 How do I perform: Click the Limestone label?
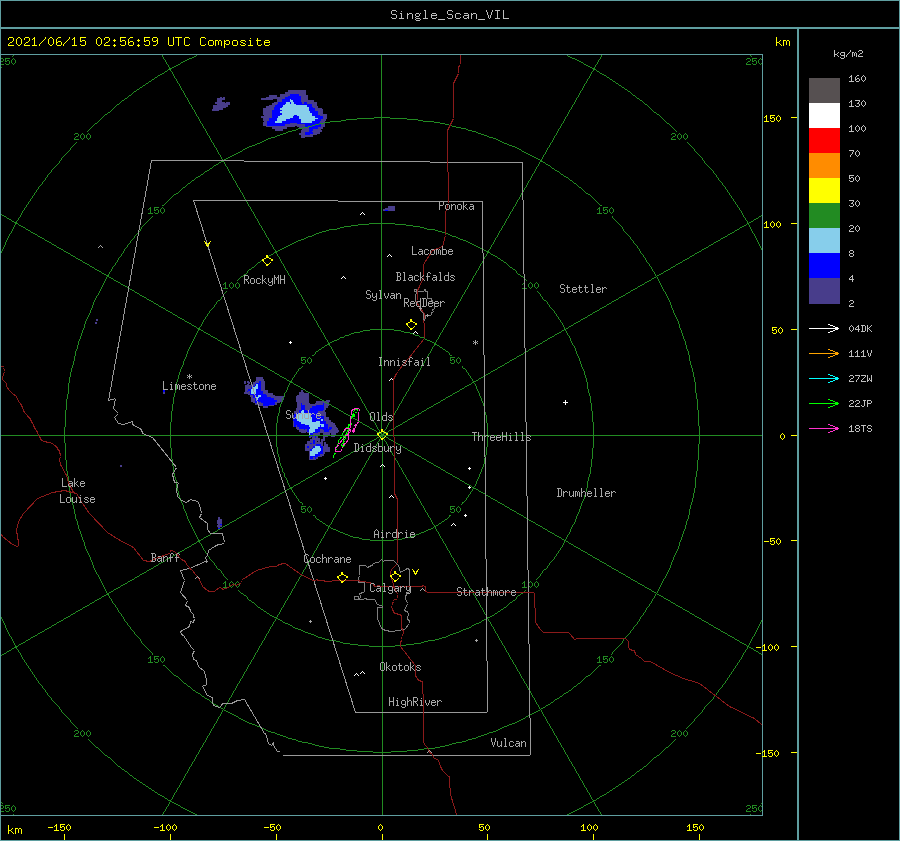coord(189,386)
